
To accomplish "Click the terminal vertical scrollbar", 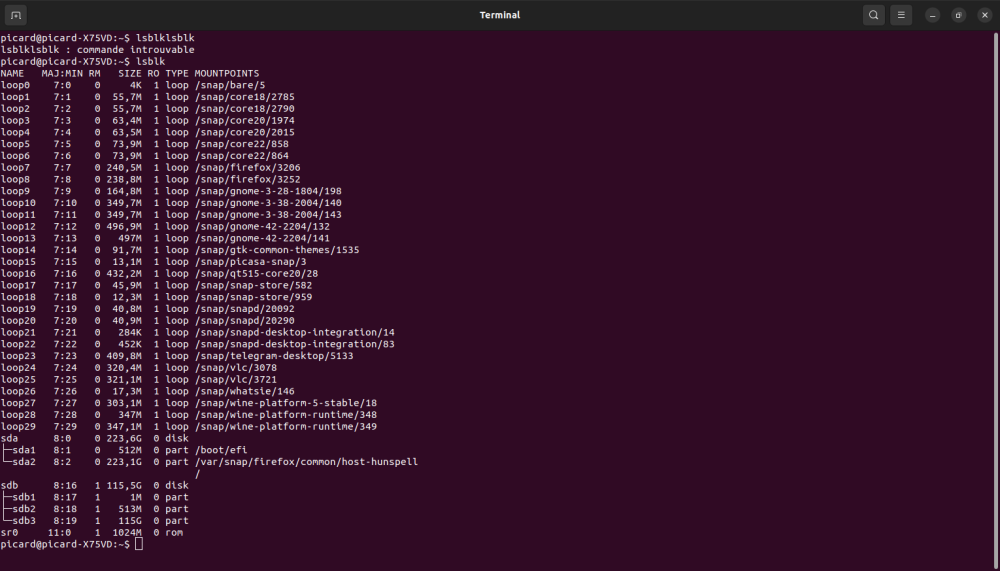I will pyautogui.click(x=996, y=300).
